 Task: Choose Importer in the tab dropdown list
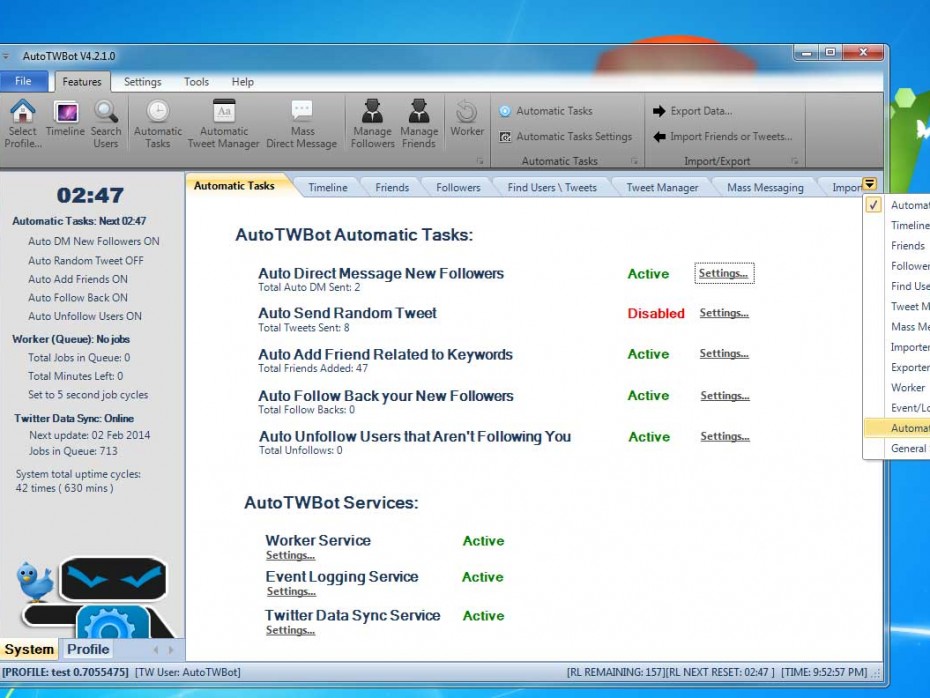coord(897,347)
